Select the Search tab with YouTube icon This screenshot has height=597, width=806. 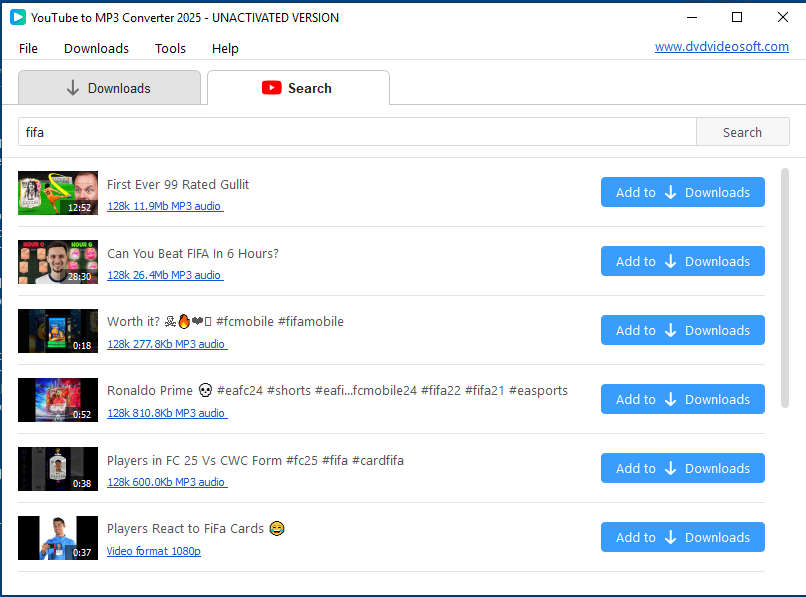(298, 88)
